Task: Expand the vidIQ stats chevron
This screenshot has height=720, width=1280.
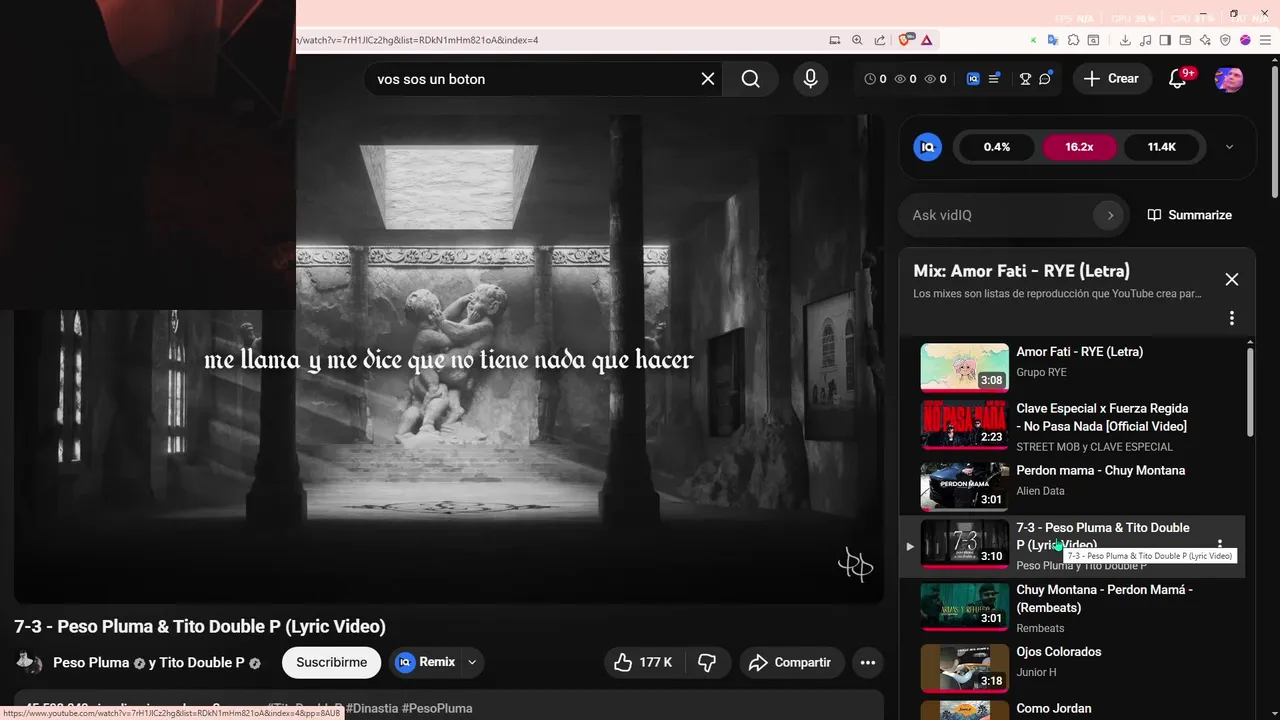Action: click(1229, 147)
